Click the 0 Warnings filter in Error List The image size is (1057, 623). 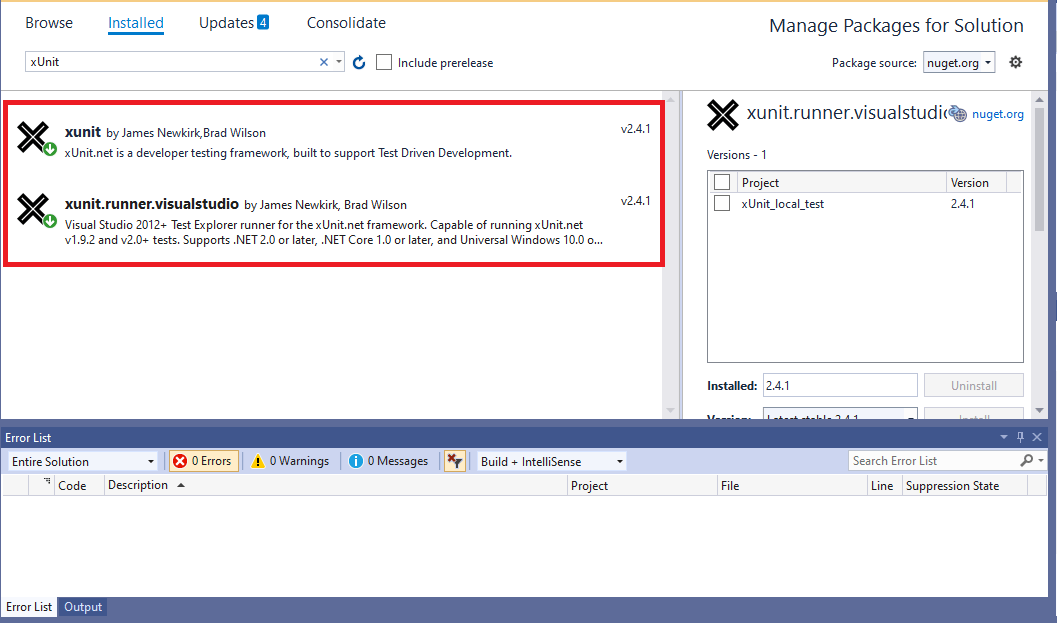coord(291,460)
